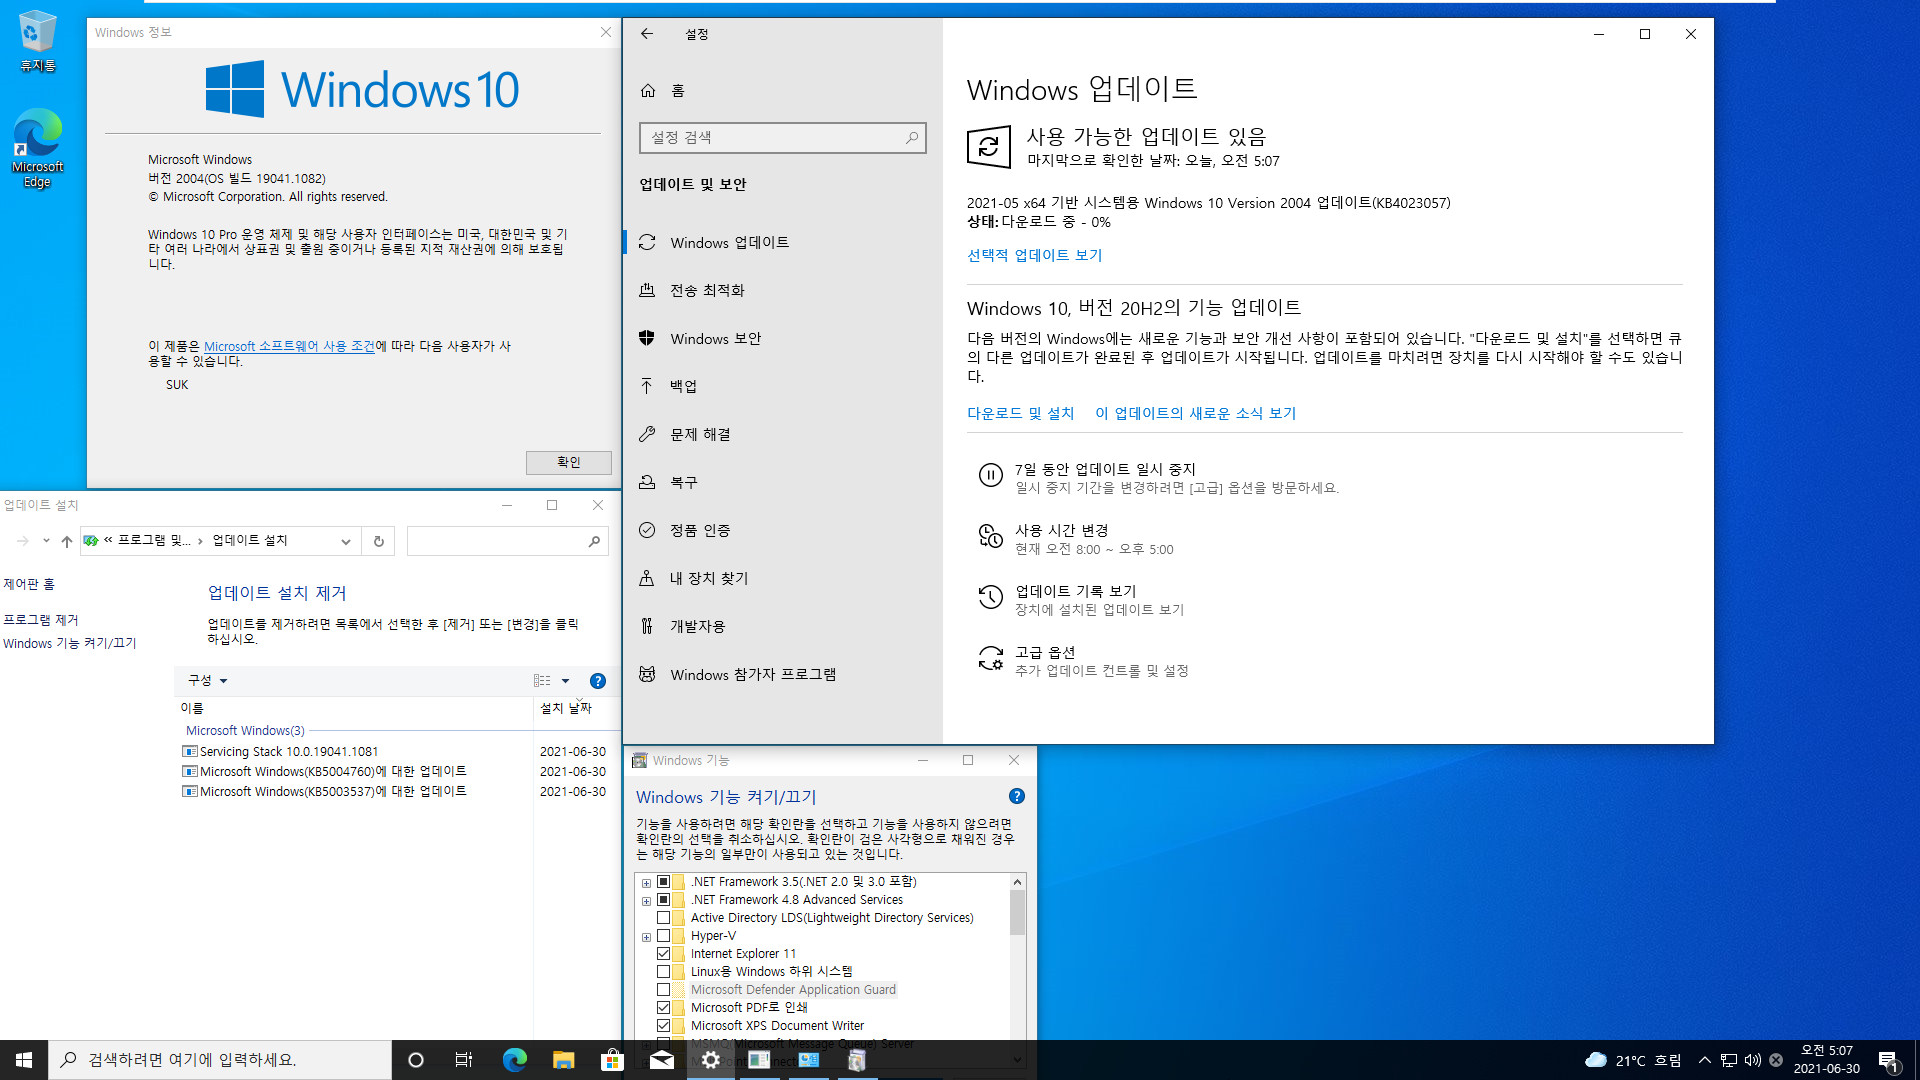The image size is (1920, 1080).
Task: Open Cortana circle on taskbar
Action: (x=416, y=1060)
